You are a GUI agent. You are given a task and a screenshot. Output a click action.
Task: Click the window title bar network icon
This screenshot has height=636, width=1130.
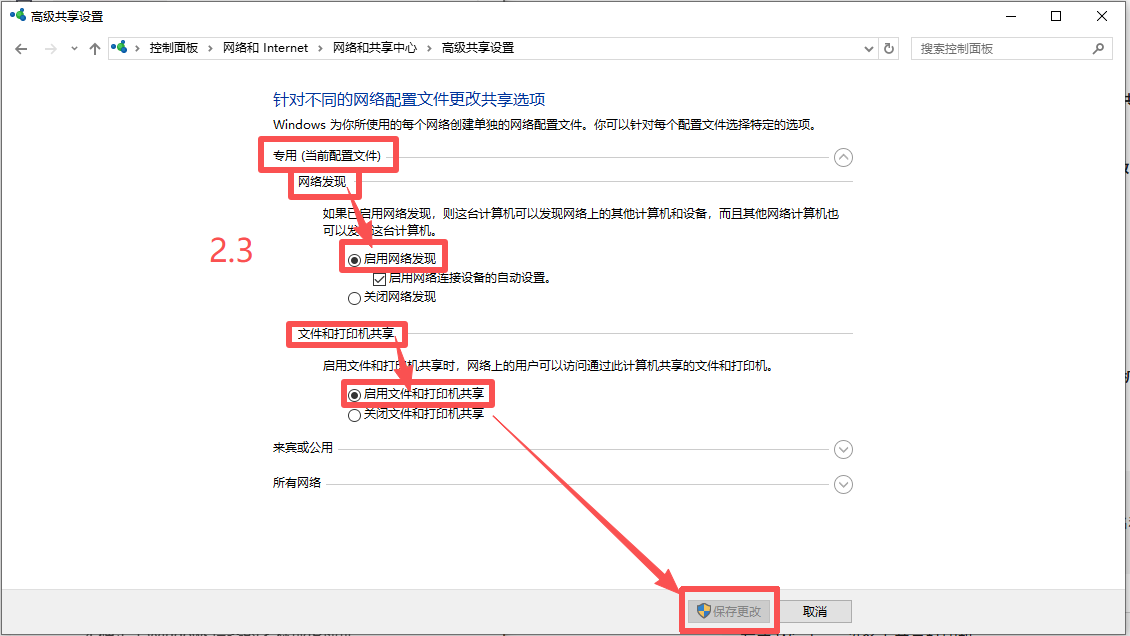click(x=17, y=15)
